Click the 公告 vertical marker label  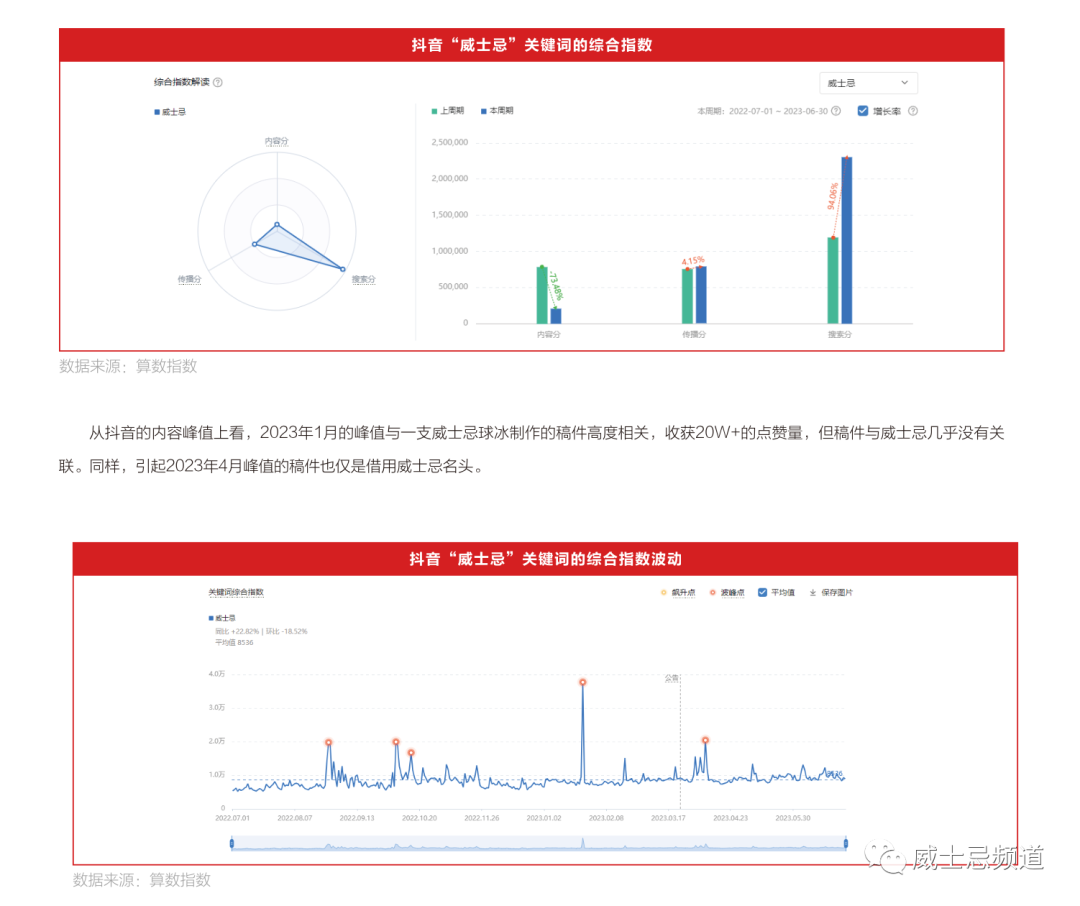point(672,679)
